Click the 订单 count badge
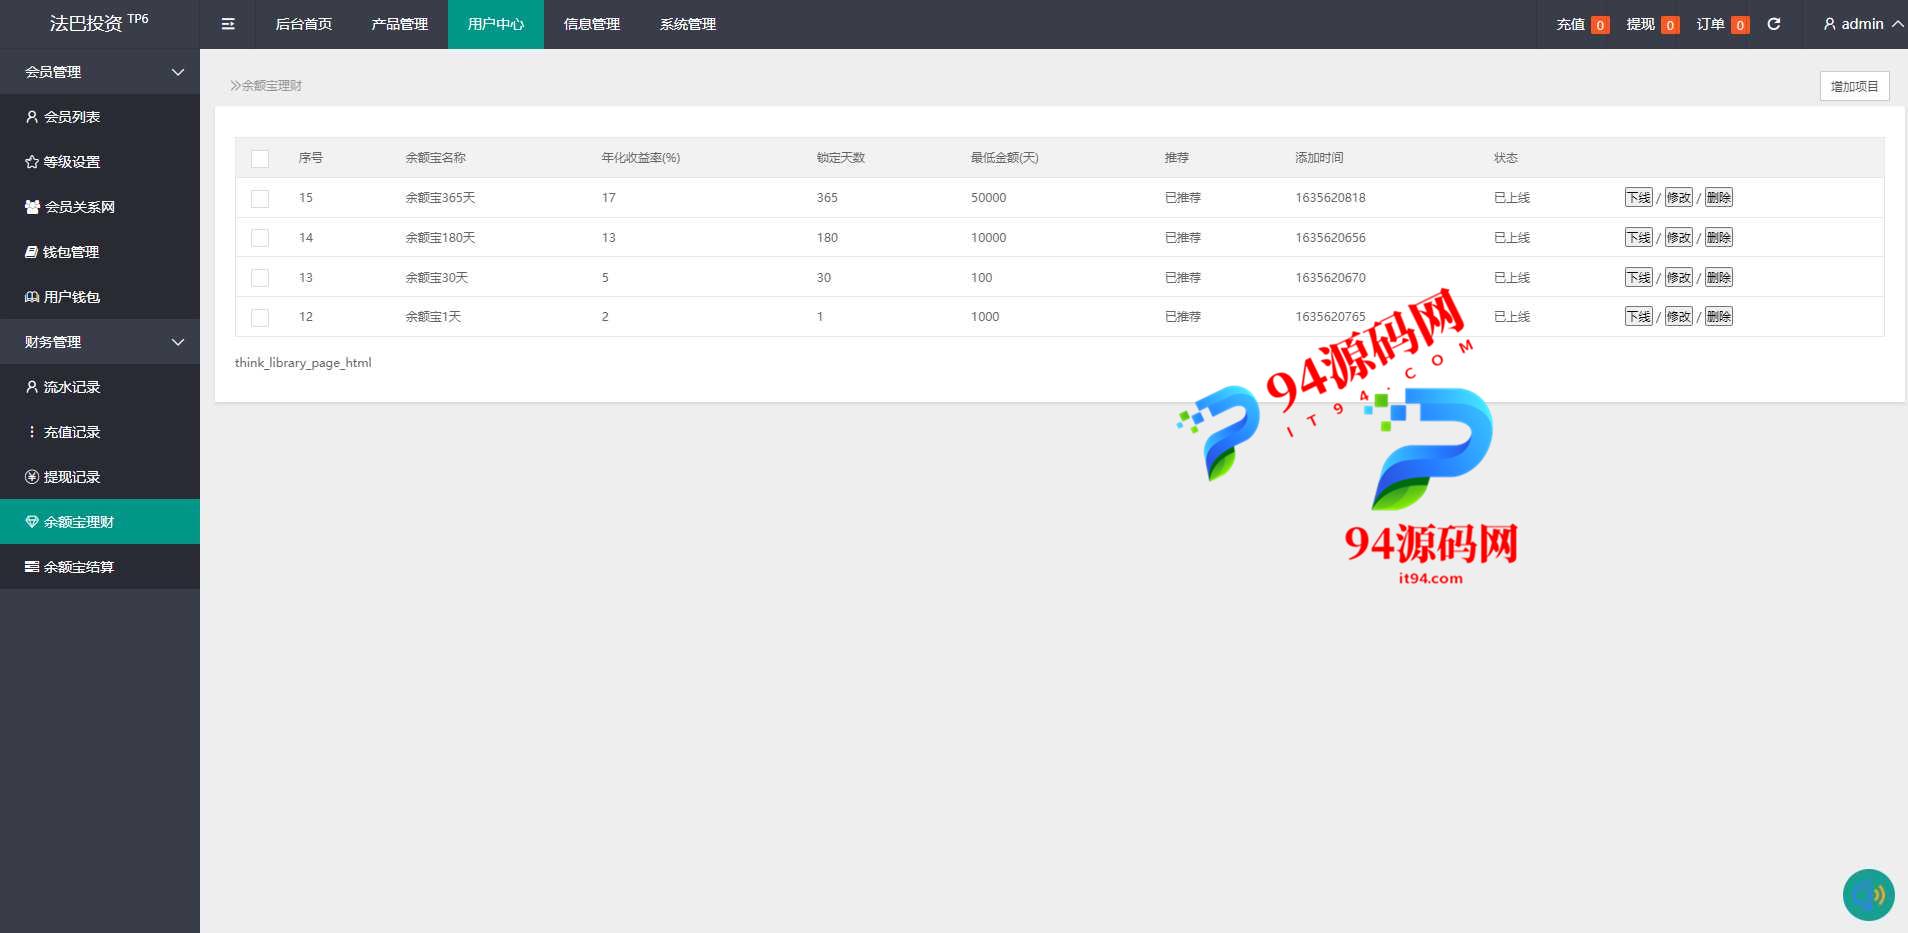Viewport: 1908px width, 933px height. pos(1740,25)
